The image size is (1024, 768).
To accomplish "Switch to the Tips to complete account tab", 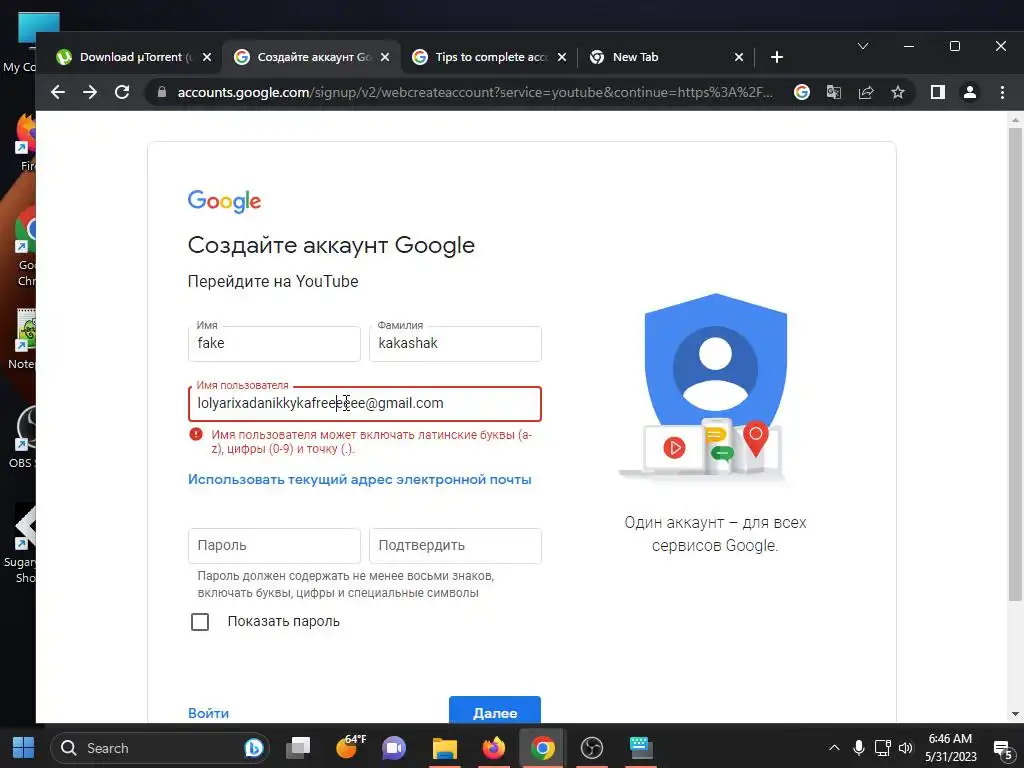I will (x=488, y=57).
